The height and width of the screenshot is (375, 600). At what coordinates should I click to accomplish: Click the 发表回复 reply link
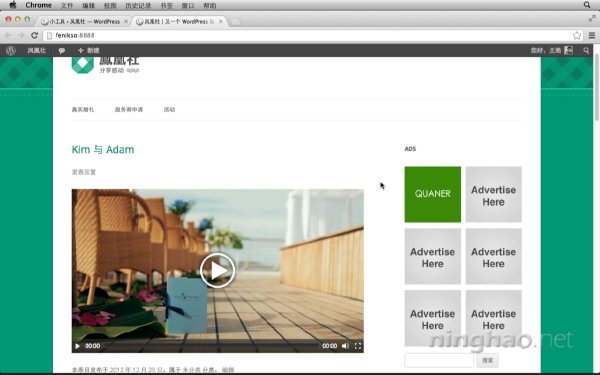click(83, 172)
